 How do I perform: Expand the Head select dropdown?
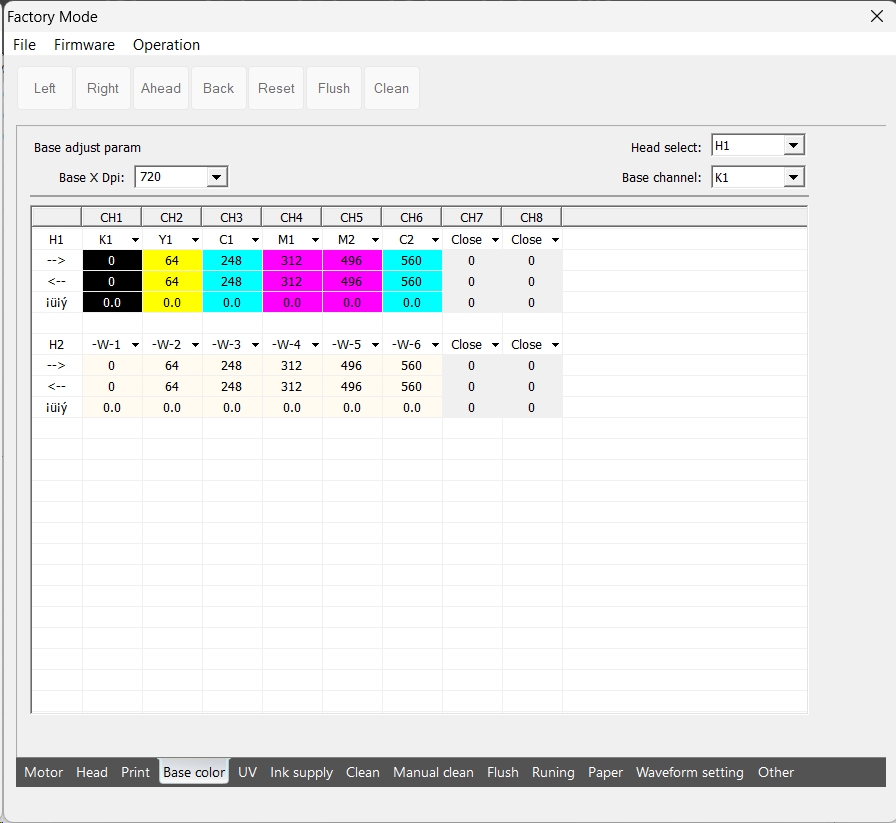click(793, 146)
